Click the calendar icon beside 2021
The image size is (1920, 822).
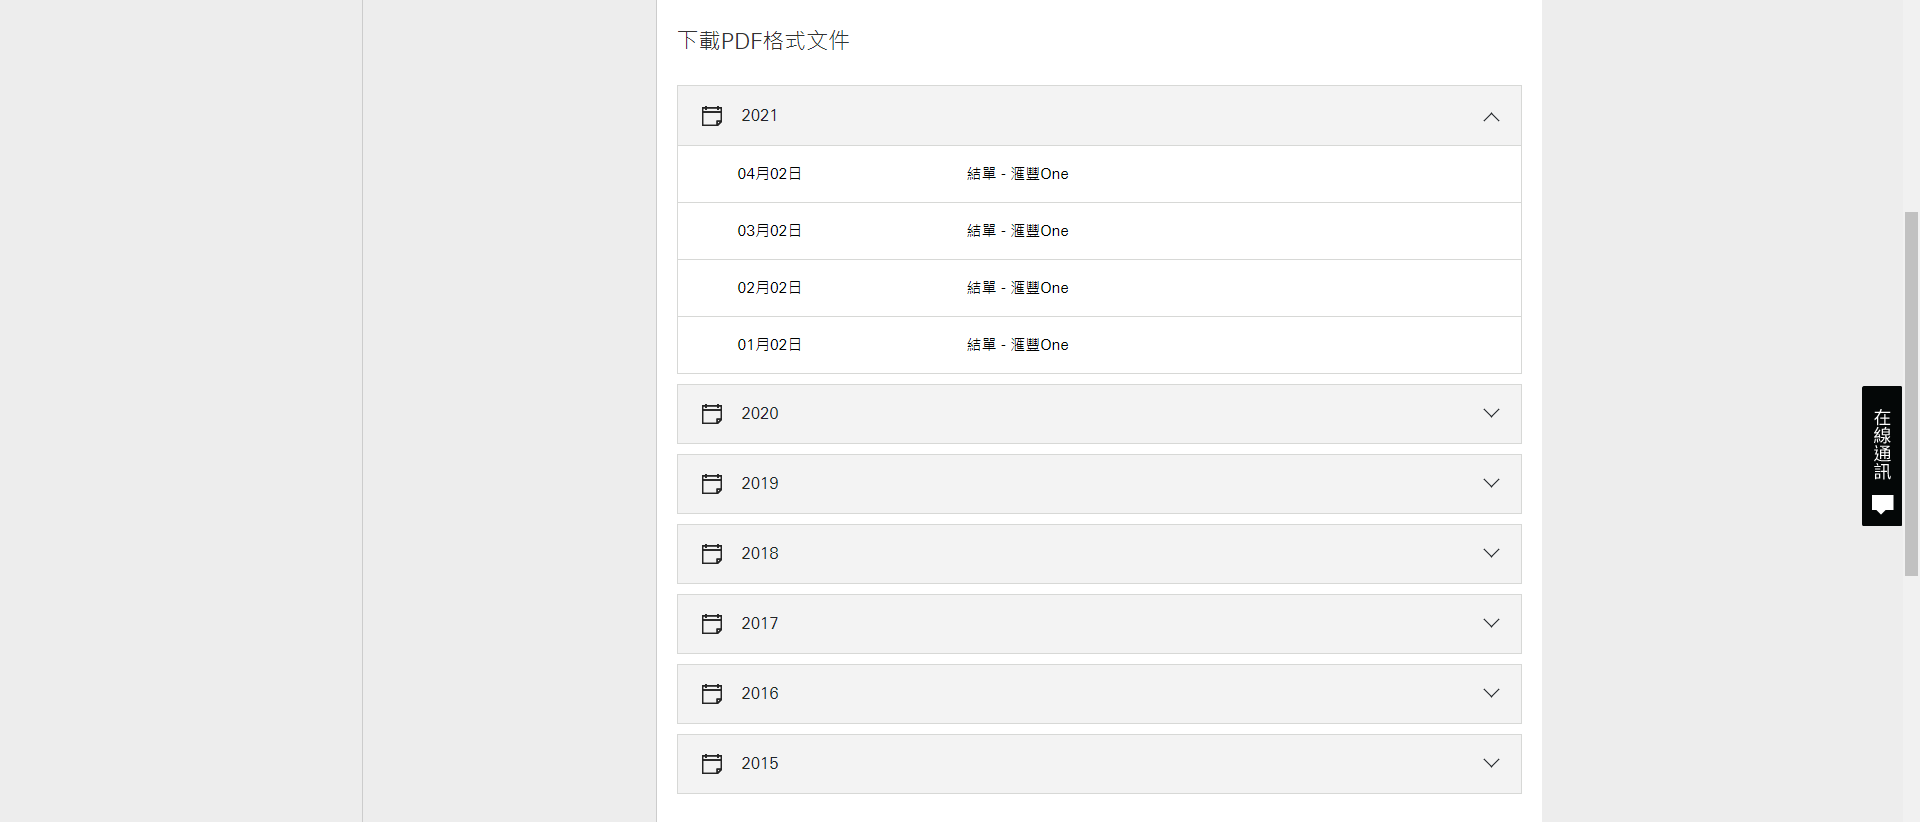coord(712,116)
